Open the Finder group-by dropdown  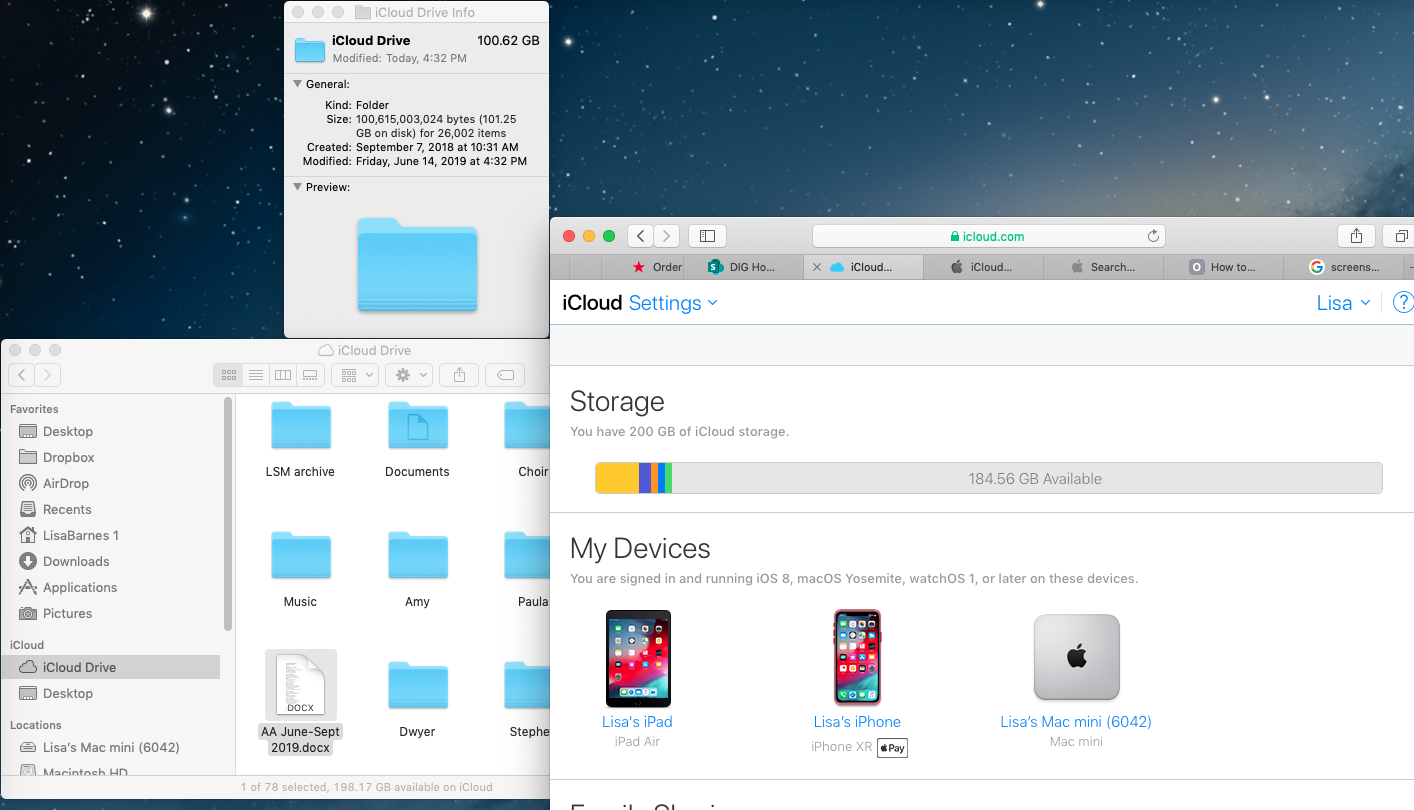[356, 375]
